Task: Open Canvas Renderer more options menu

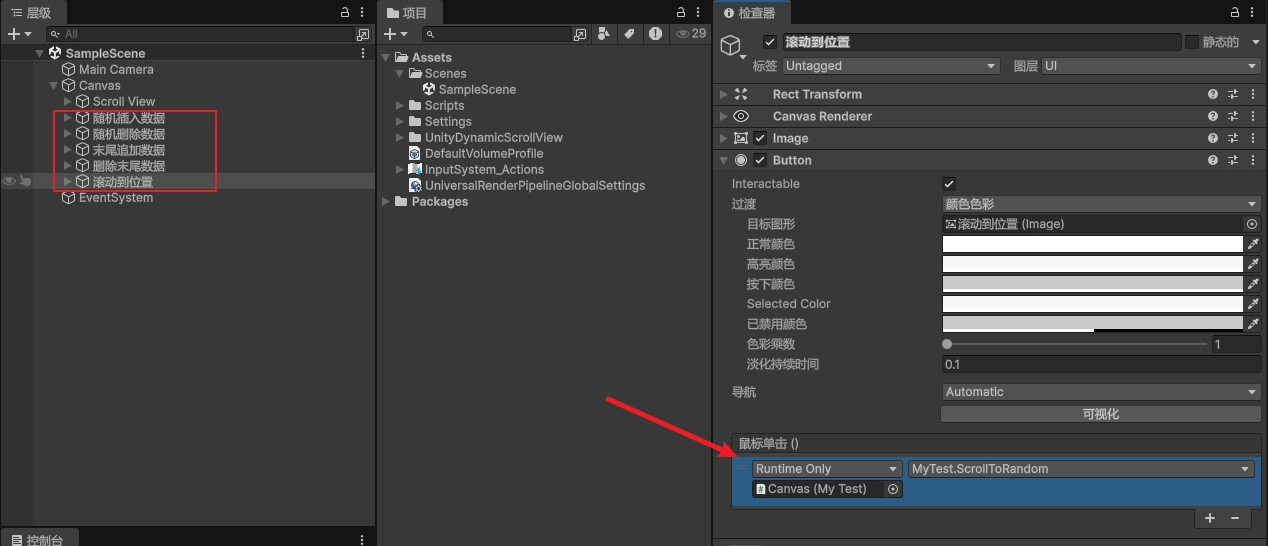Action: 1253,116
